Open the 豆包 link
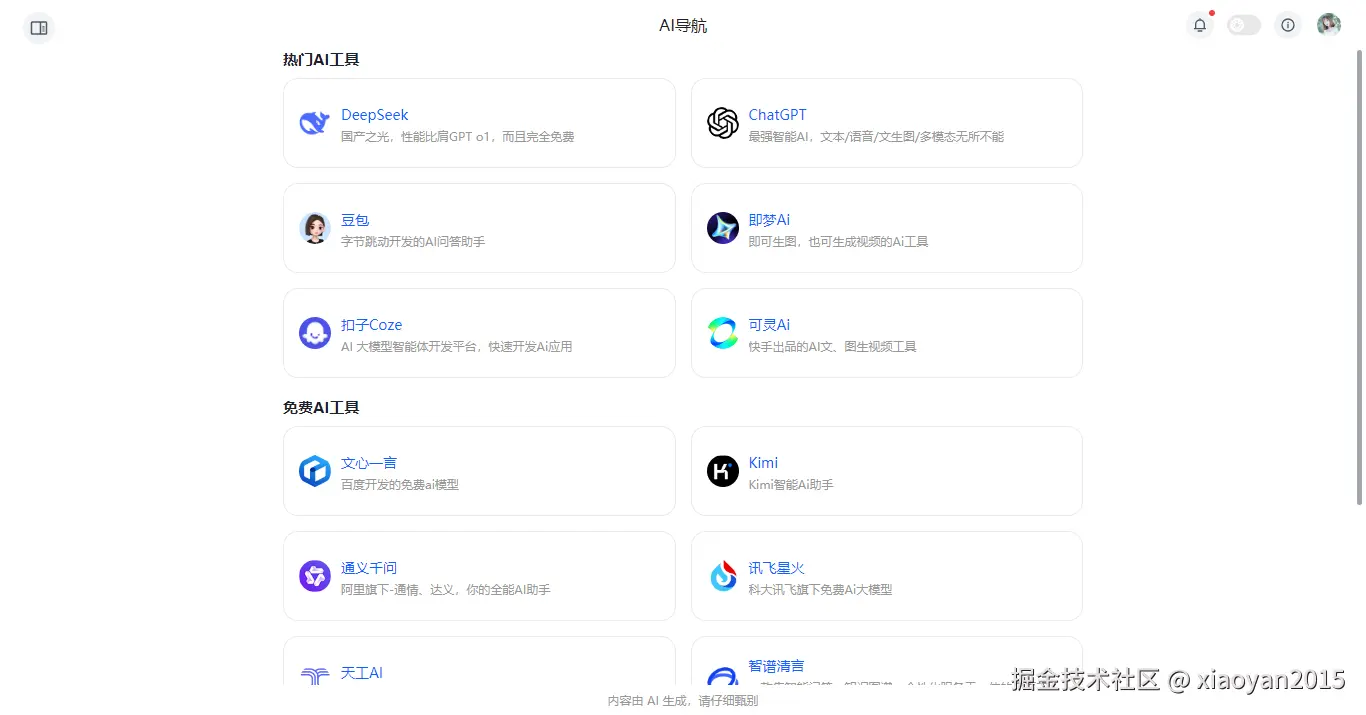Viewport: 1366px width, 715px height. pyautogui.click(x=355, y=220)
